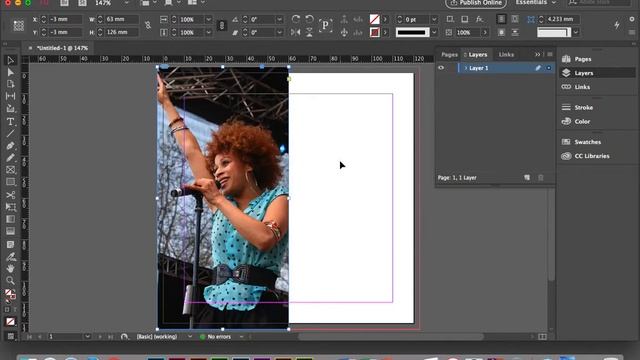Select the Pen tool

click(x=11, y=146)
